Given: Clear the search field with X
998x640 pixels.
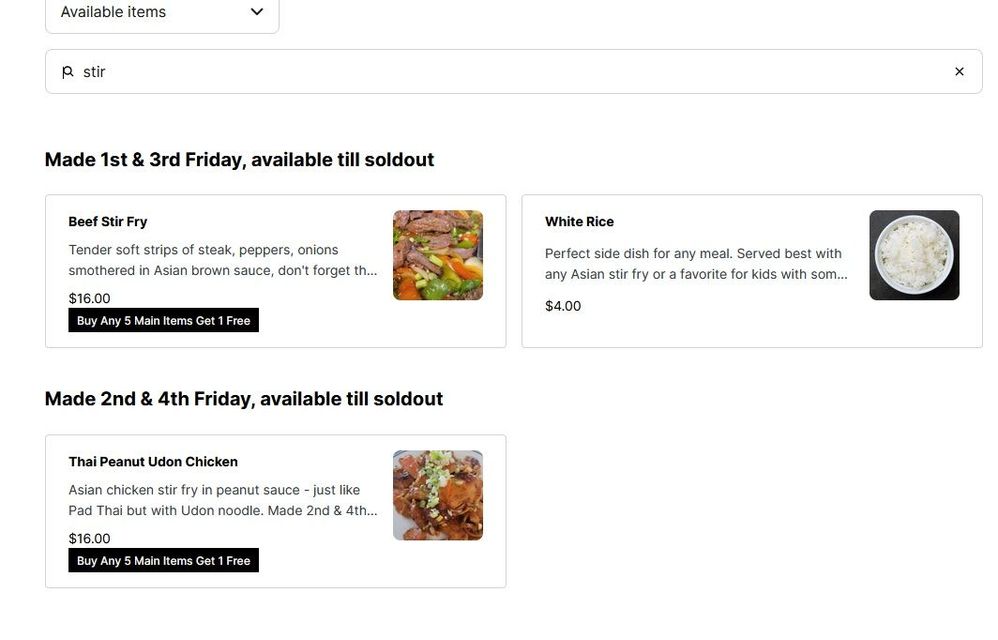Looking at the screenshot, I should (x=959, y=72).
